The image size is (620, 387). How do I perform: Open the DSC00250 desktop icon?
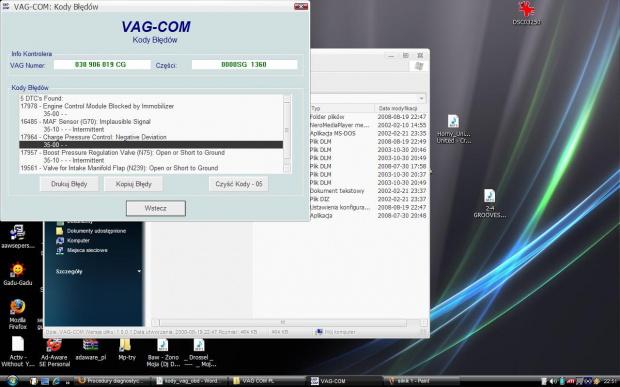click(x=526, y=13)
